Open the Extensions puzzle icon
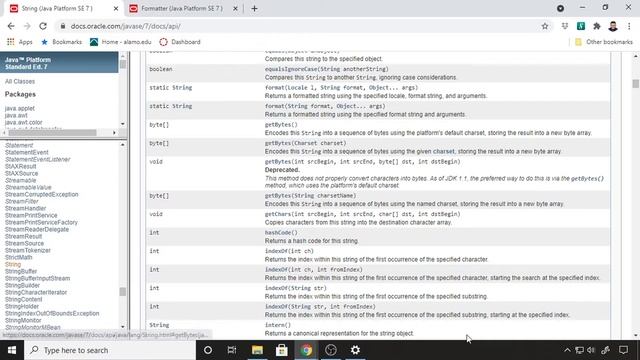Image resolution: width=640 pixels, height=360 pixels. pos(597,26)
